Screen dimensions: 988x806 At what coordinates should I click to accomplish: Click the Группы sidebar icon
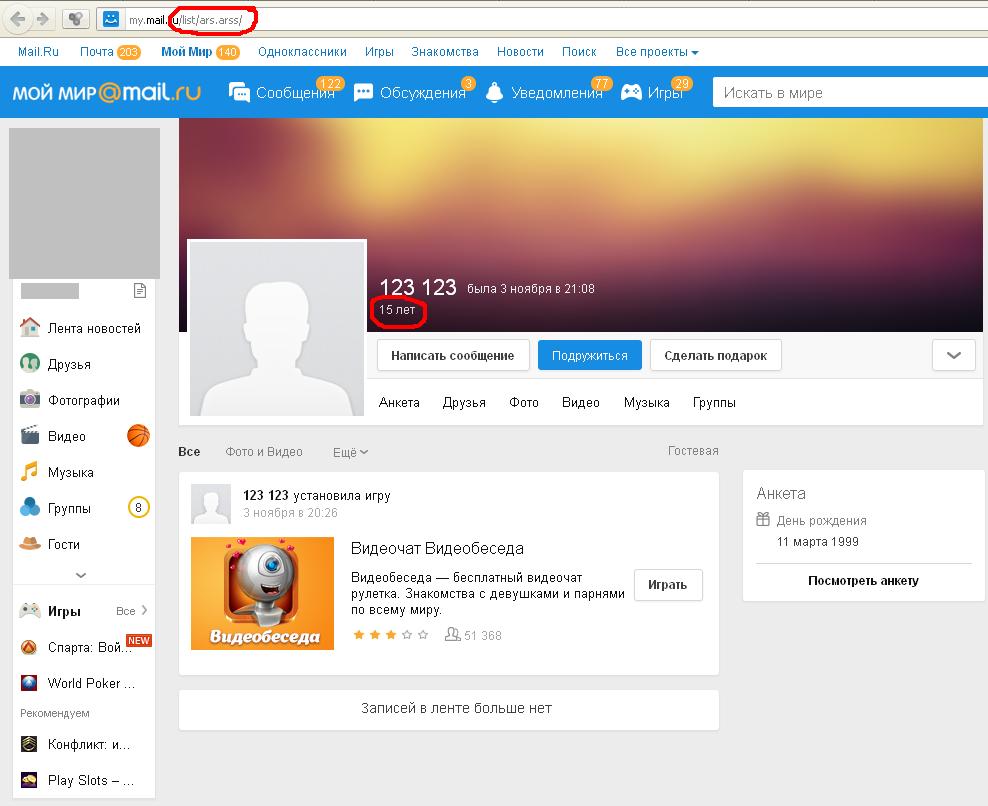(x=30, y=507)
